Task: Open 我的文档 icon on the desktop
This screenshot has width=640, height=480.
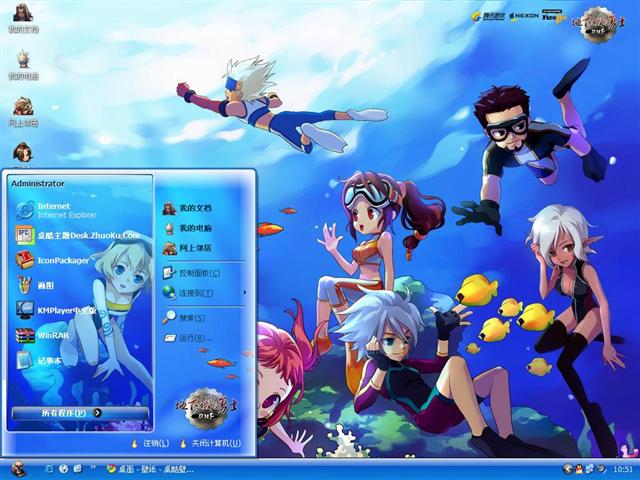Action: click(x=23, y=18)
